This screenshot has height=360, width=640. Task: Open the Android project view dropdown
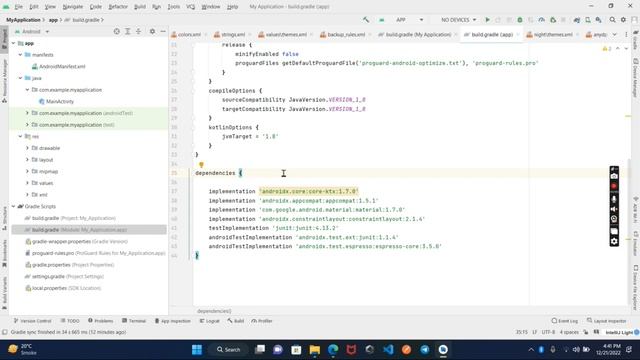click(x=32, y=31)
